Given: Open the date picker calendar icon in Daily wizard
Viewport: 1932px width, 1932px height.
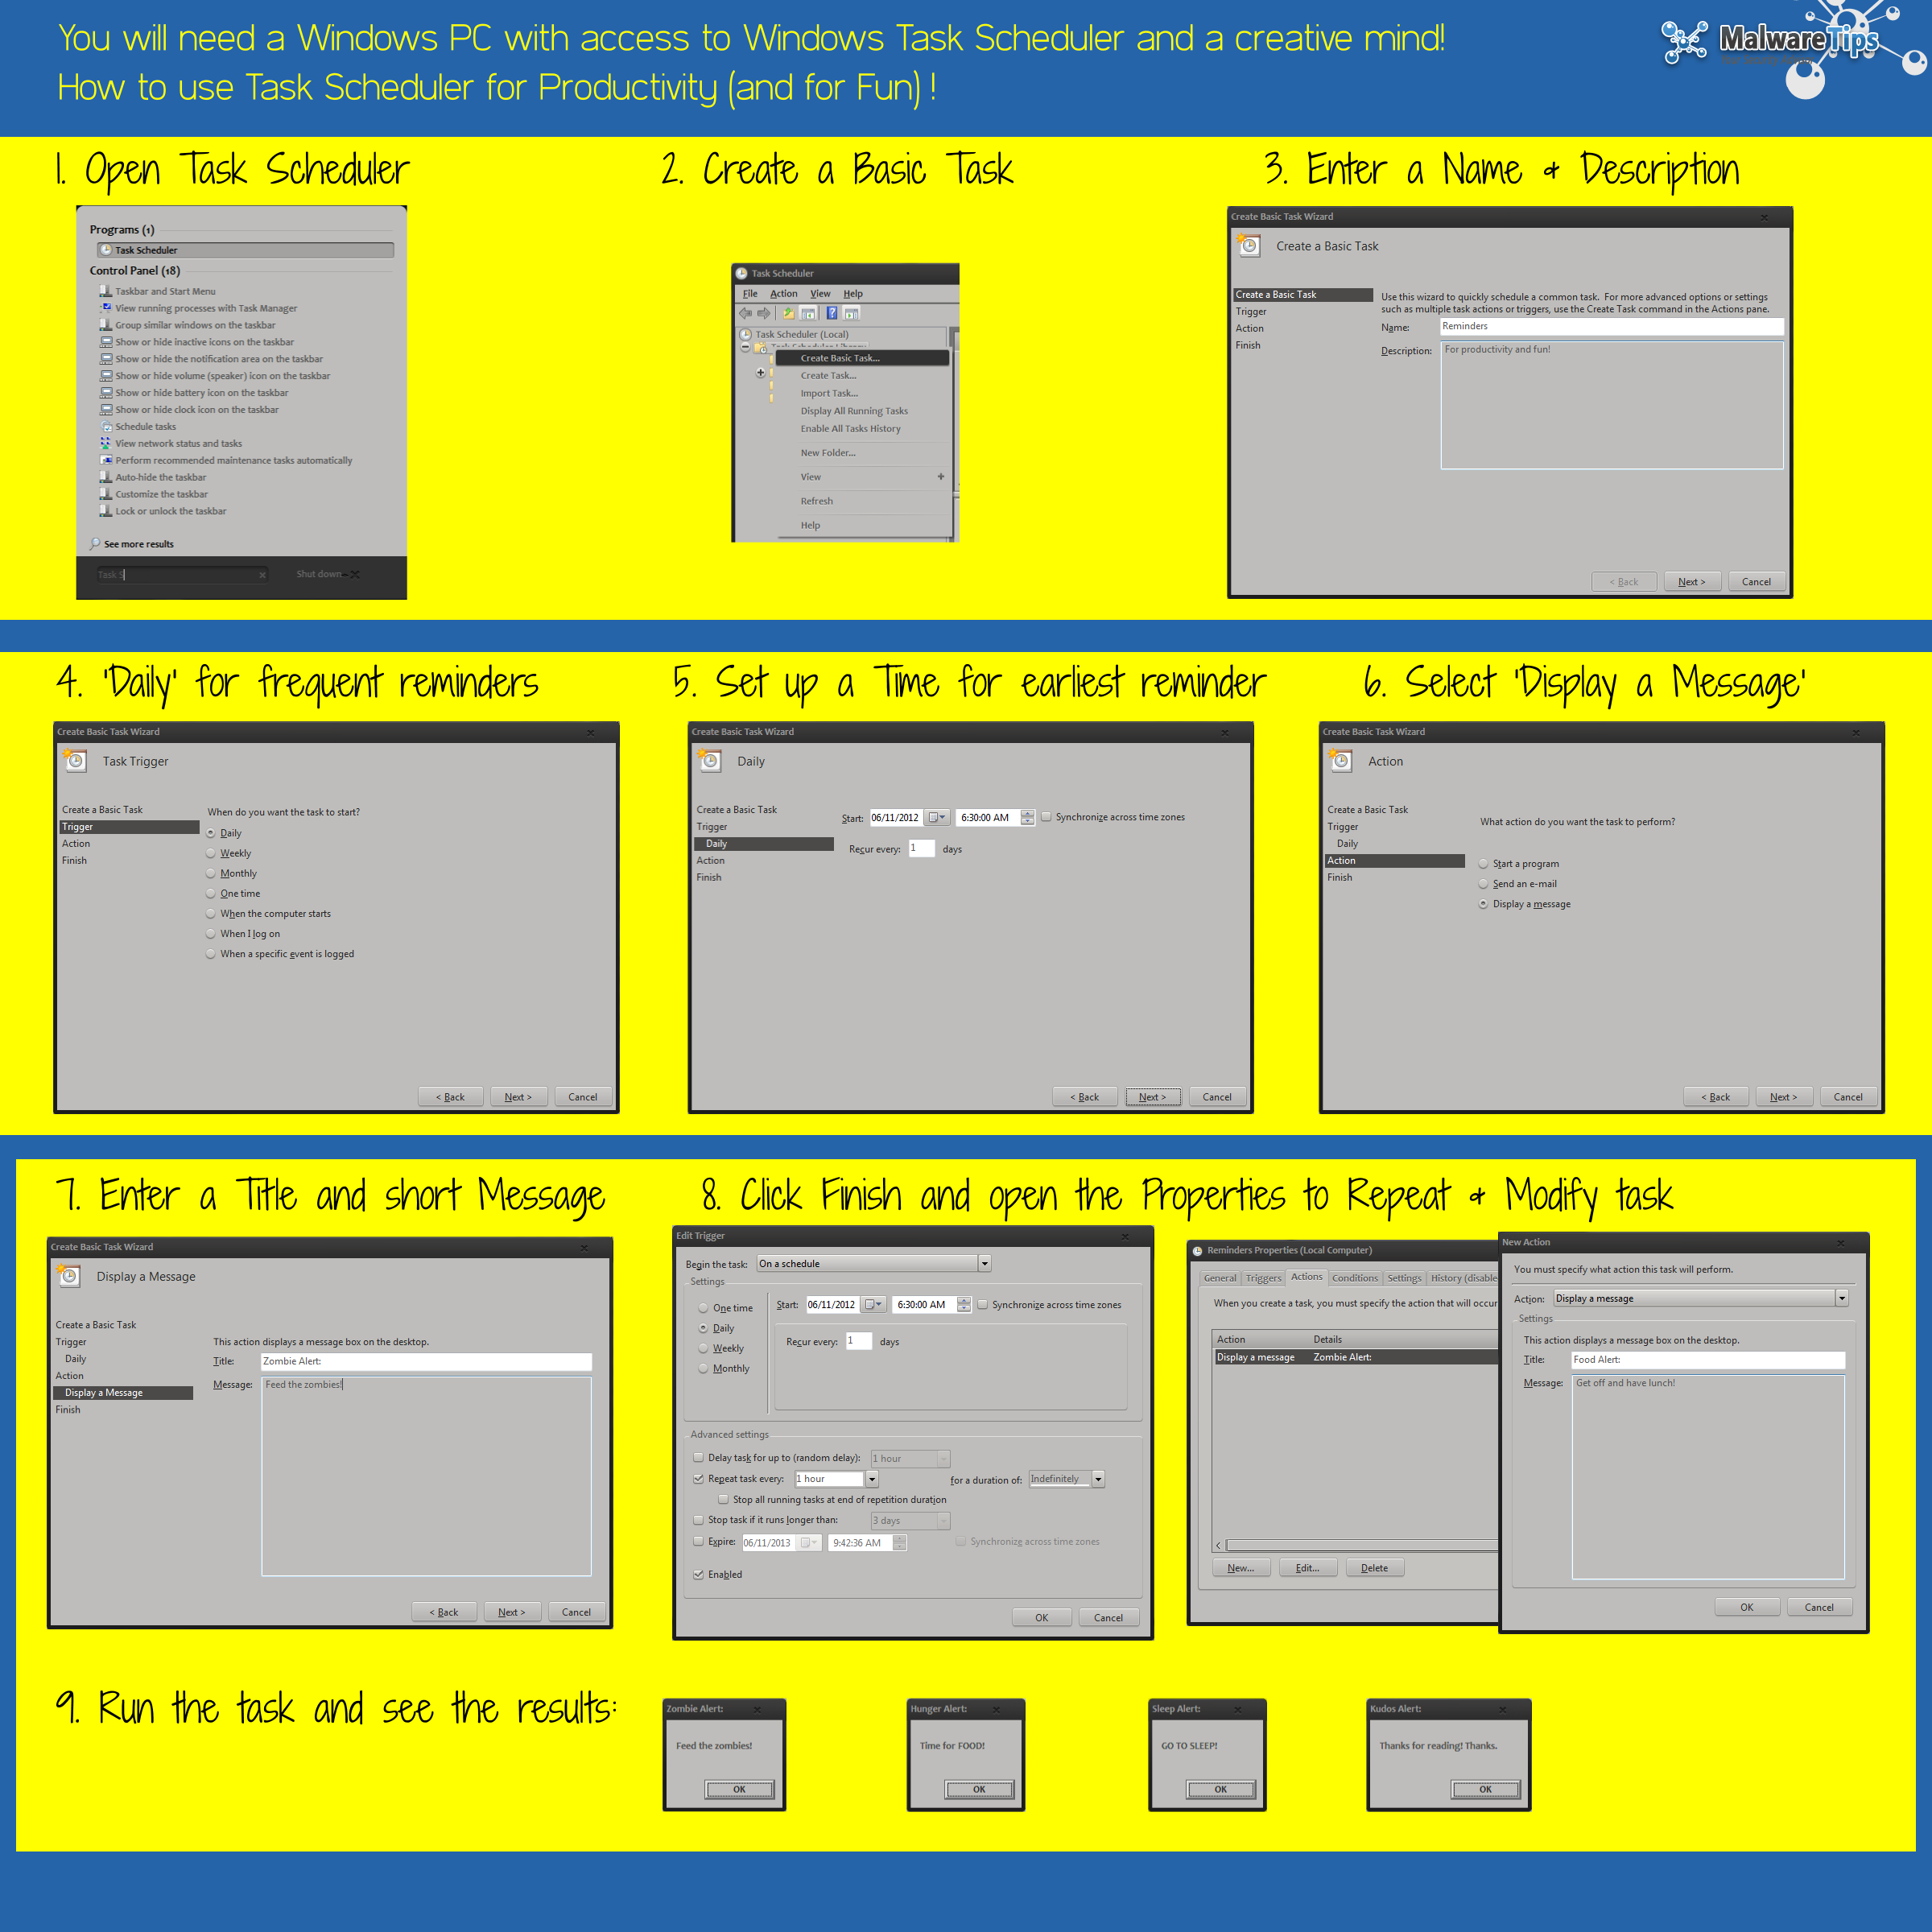Looking at the screenshot, I should [937, 817].
